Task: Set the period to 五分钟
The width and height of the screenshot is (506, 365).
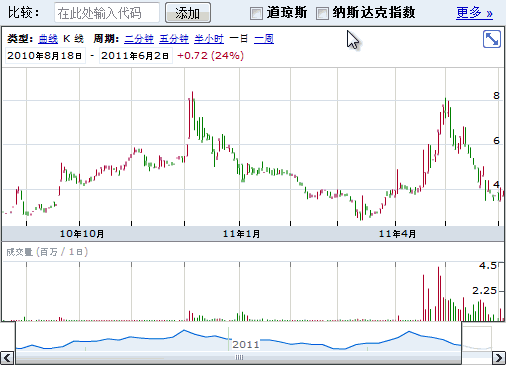Action: pos(174,39)
